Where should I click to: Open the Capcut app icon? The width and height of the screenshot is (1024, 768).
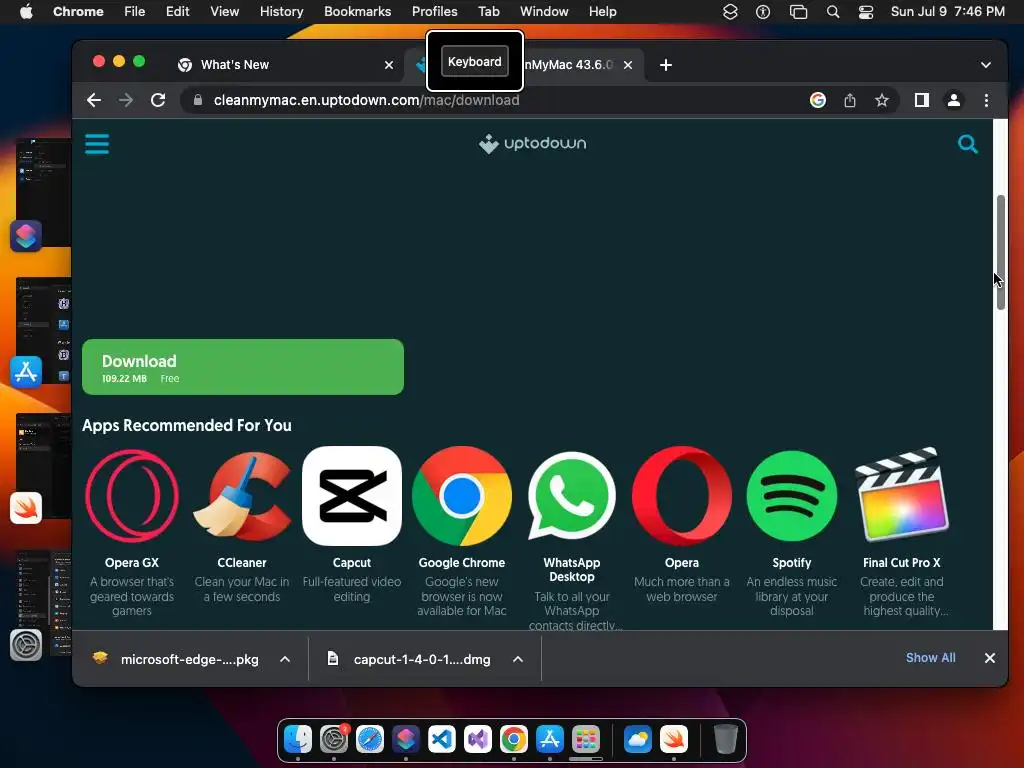pyautogui.click(x=352, y=496)
